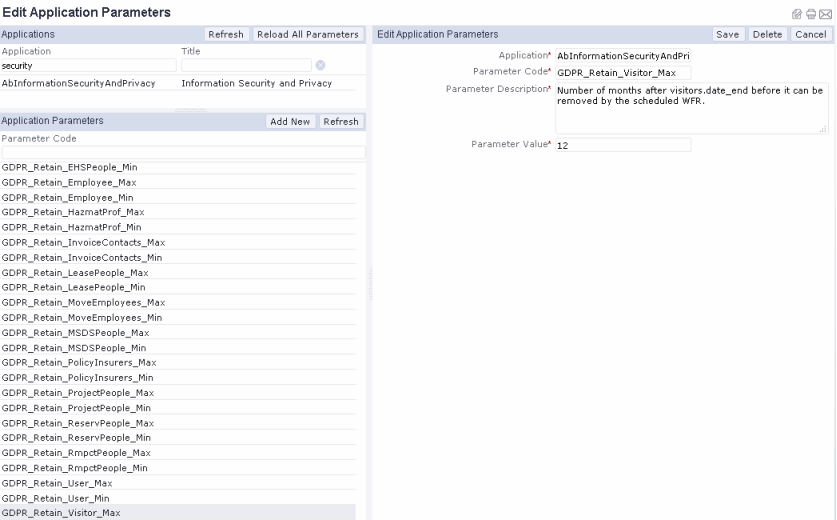Focus the Parameter Code filter field
This screenshot has height=520, width=837.
pos(182,152)
